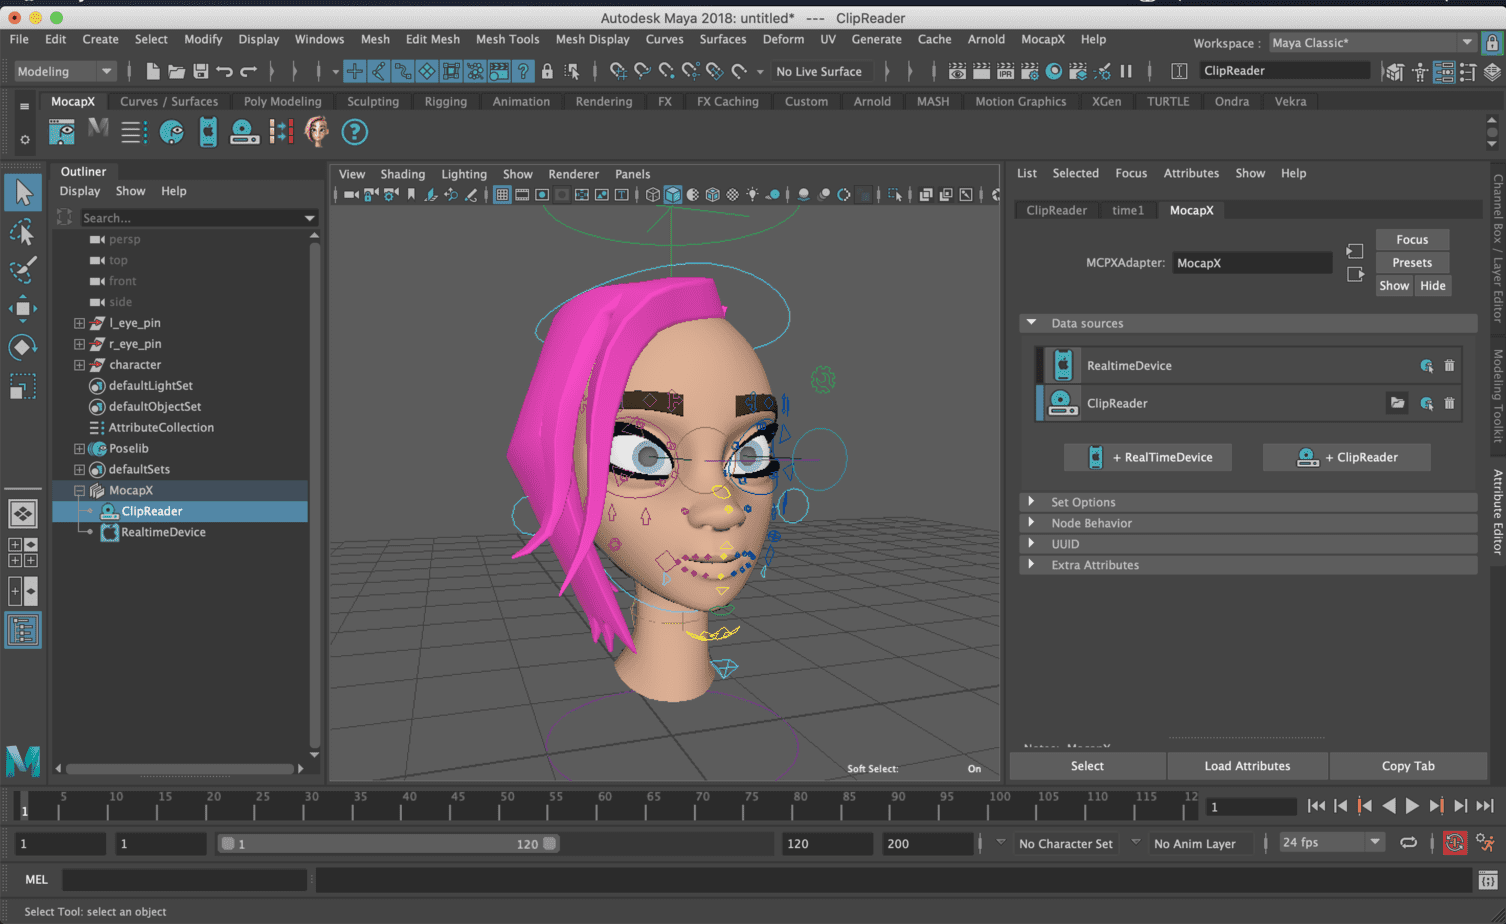
Task: Expand the Node Behavior section
Action: coord(1031,523)
